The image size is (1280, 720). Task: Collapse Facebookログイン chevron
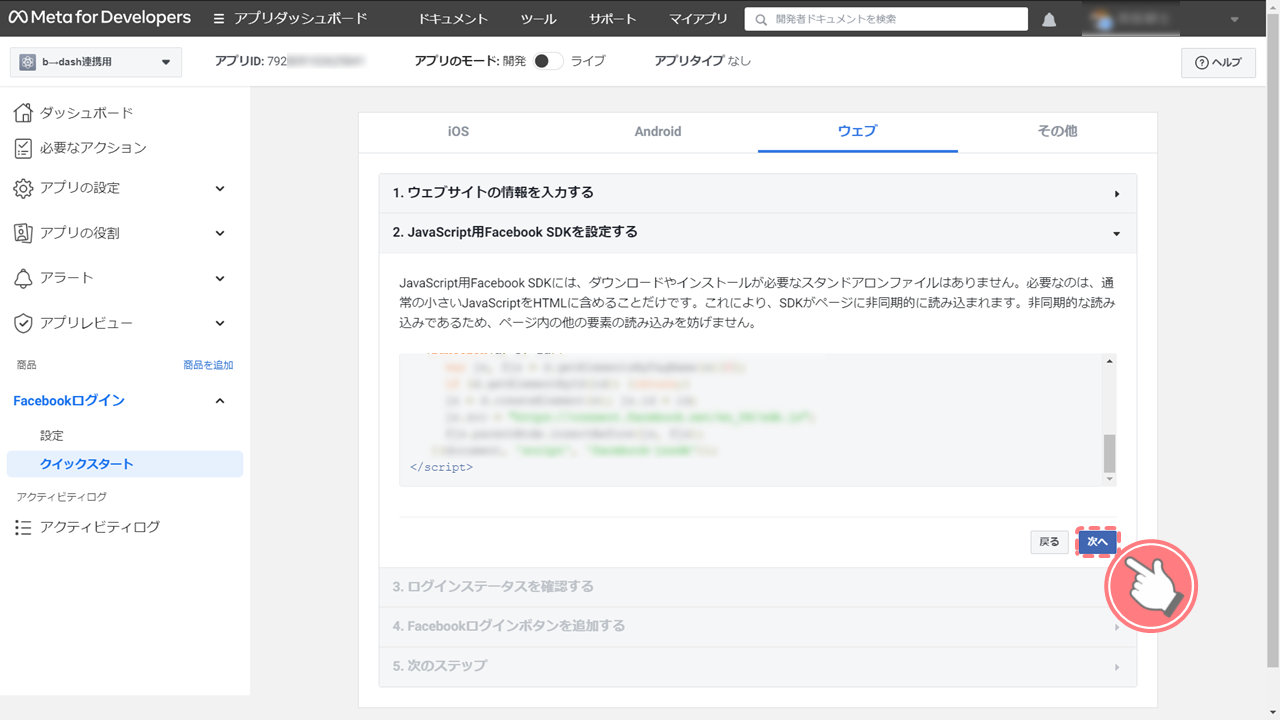tap(220, 401)
